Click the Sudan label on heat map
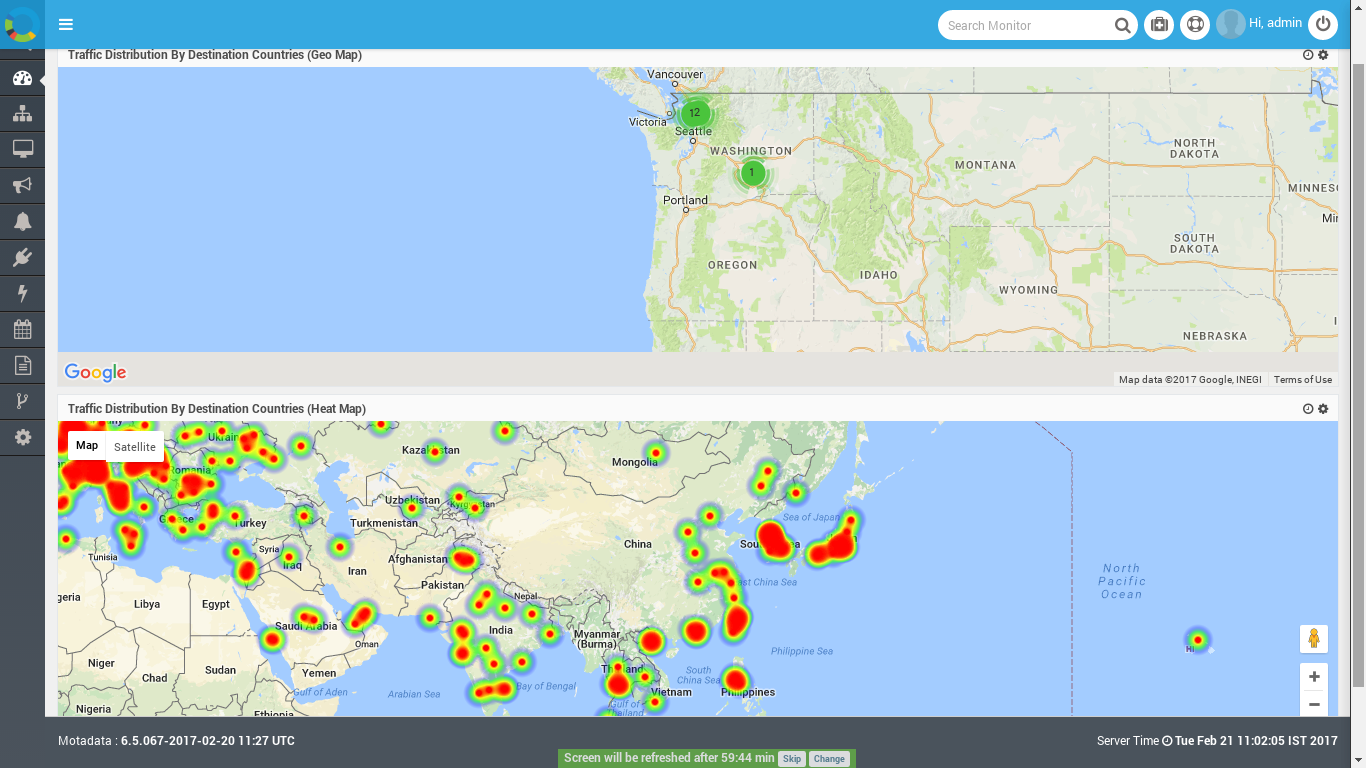This screenshot has height=768, width=1366. pos(220,670)
